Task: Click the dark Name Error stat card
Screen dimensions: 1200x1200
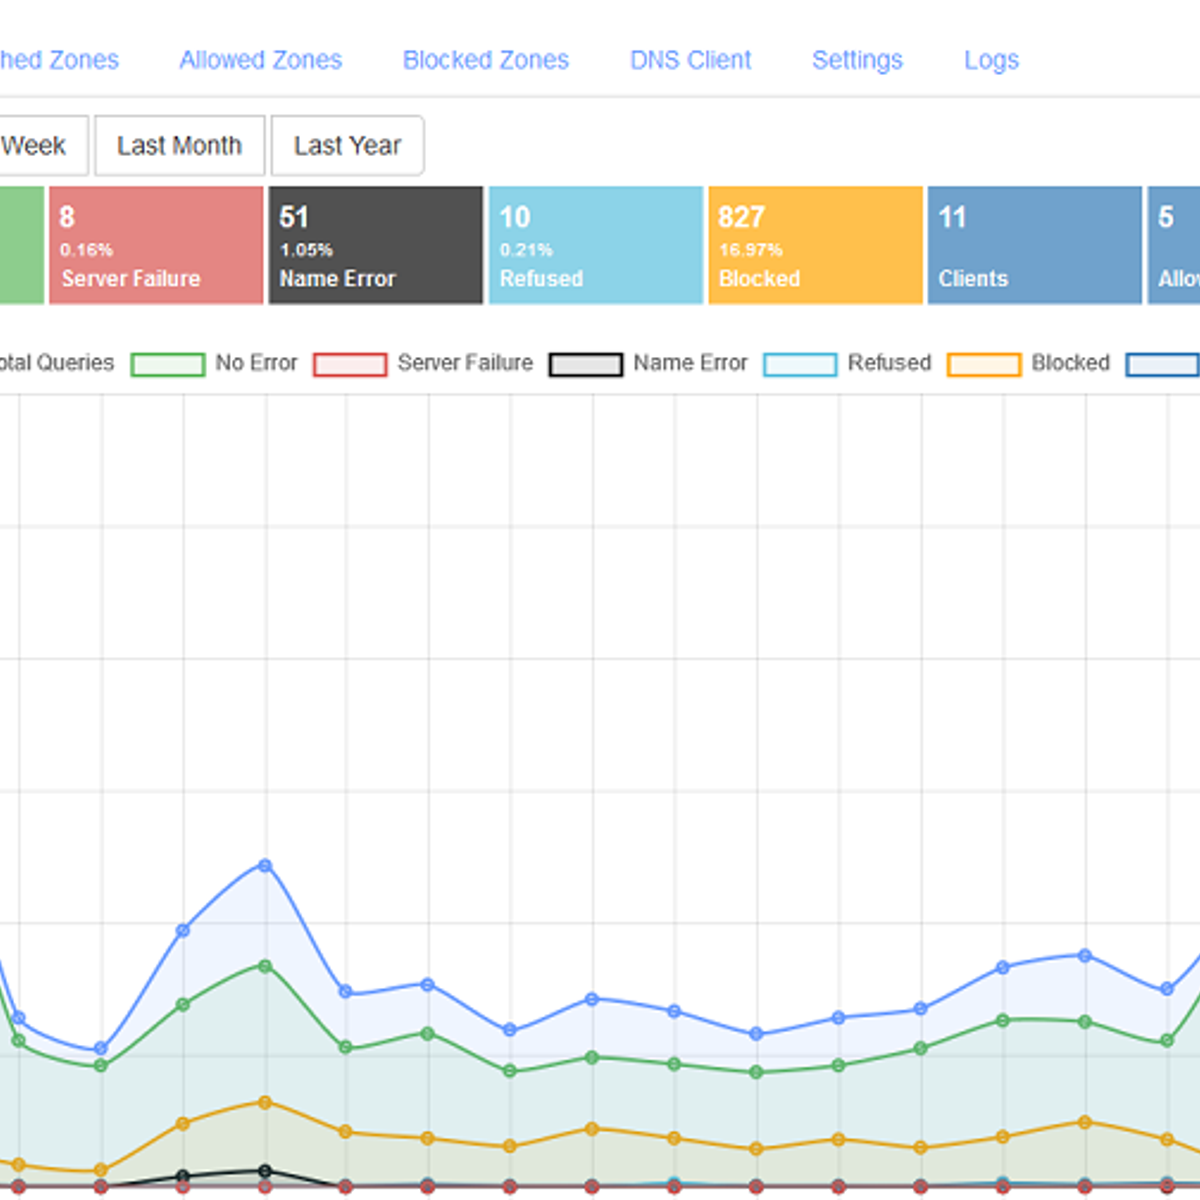Action: (x=376, y=245)
